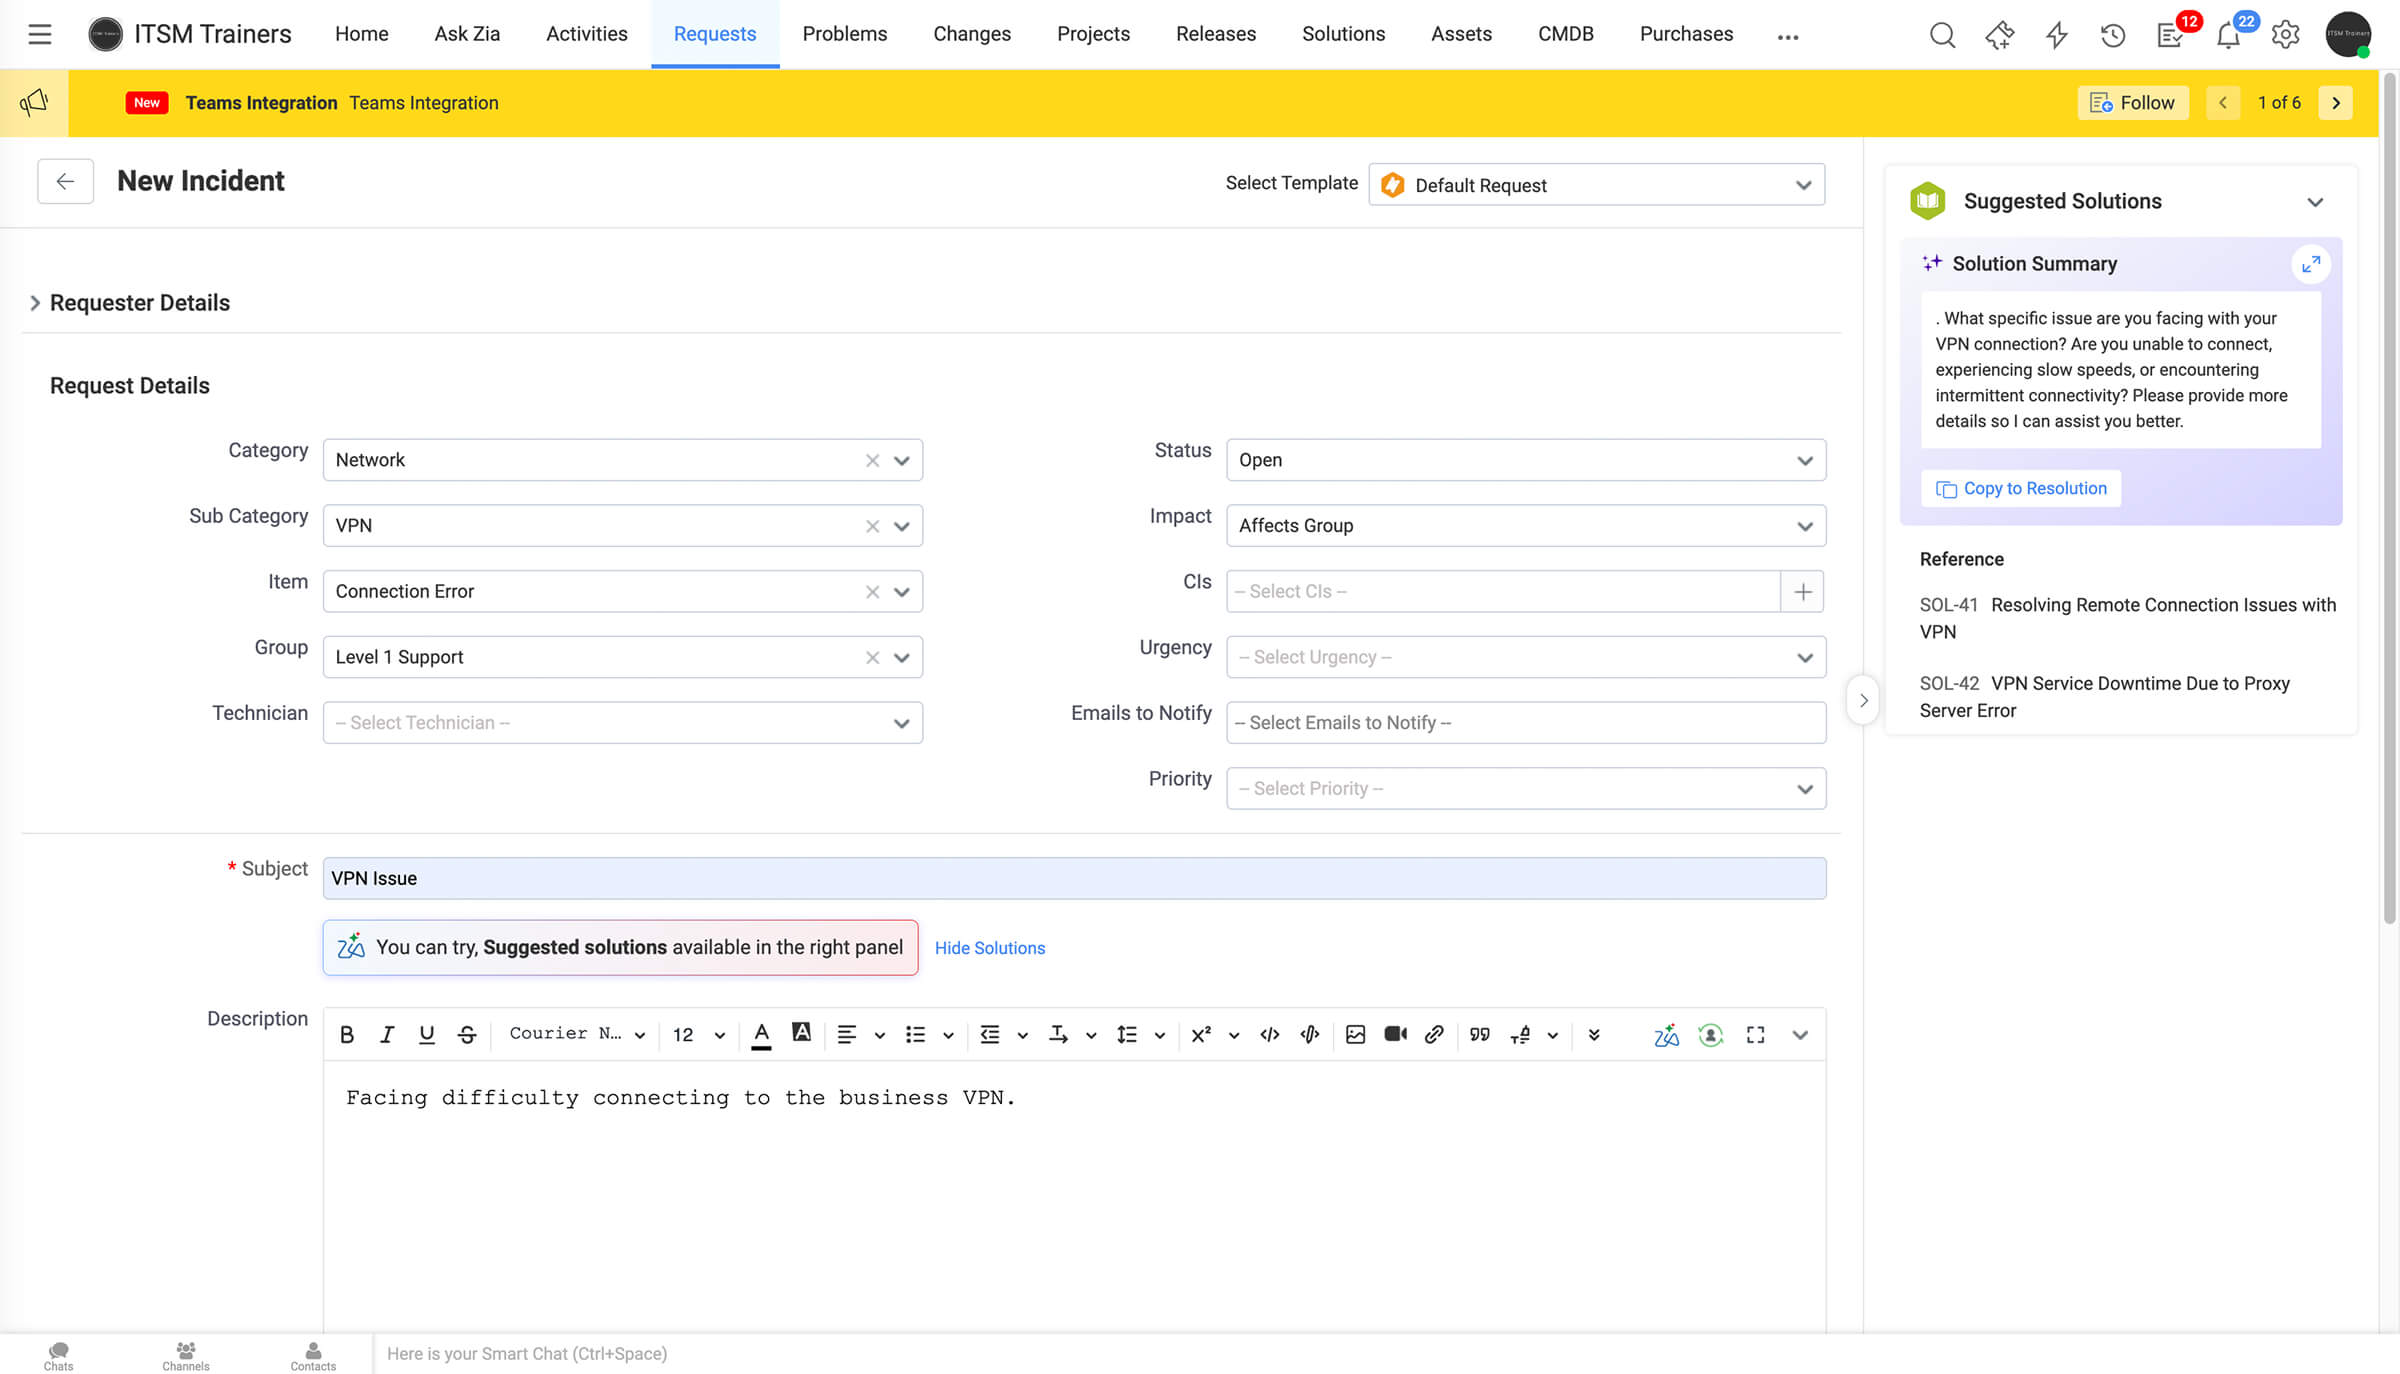
Task: Insert a hyperlink in the description editor
Action: coord(1435,1035)
